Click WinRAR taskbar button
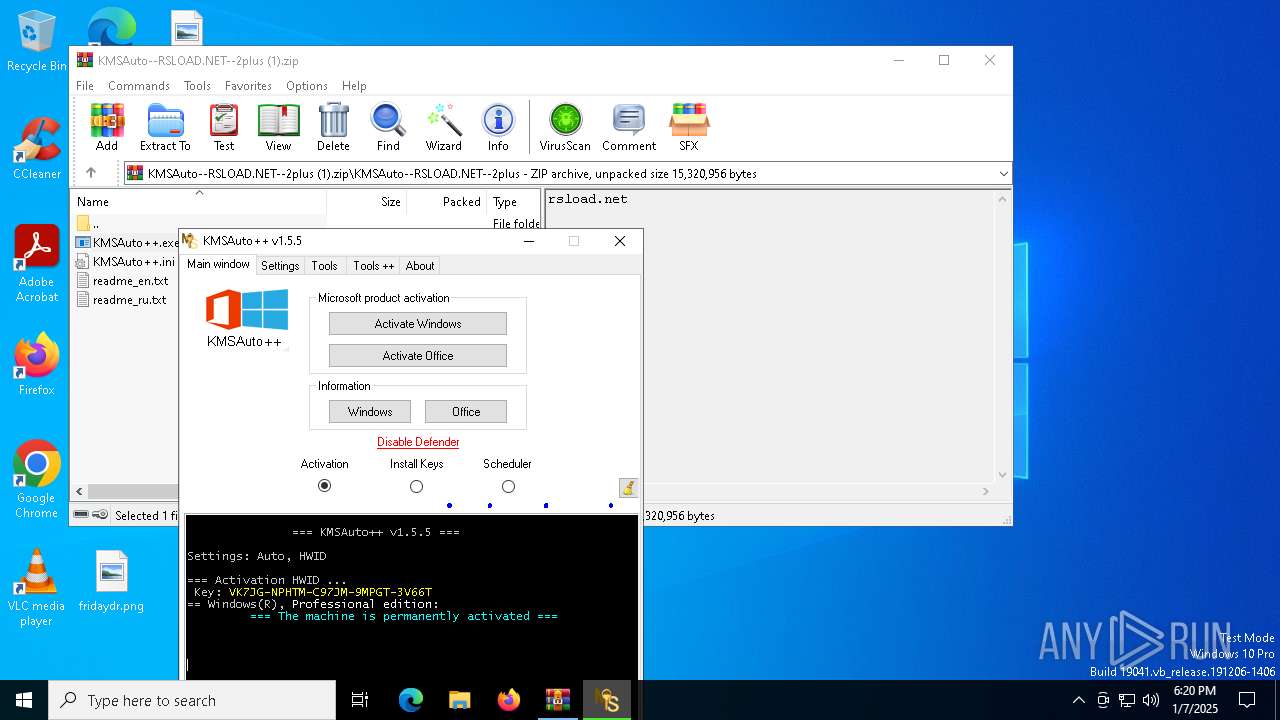The height and width of the screenshot is (720, 1280). coord(557,700)
